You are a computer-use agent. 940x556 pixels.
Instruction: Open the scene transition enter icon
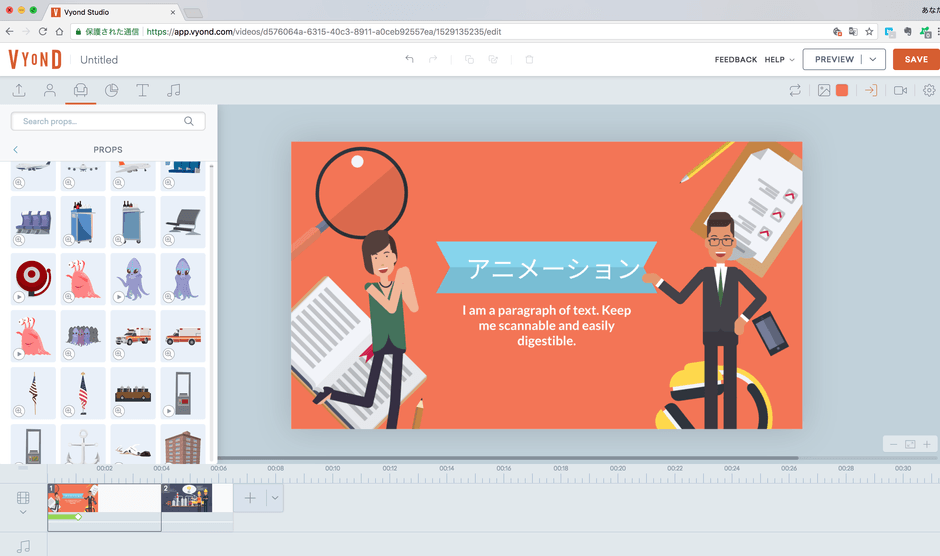[x=871, y=91]
